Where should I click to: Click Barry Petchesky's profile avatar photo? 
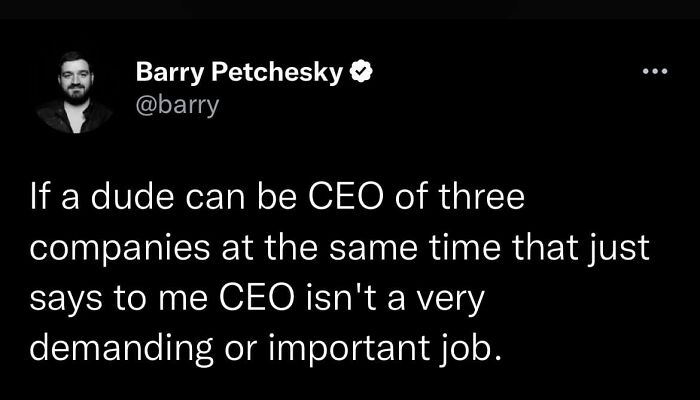tap(74, 91)
